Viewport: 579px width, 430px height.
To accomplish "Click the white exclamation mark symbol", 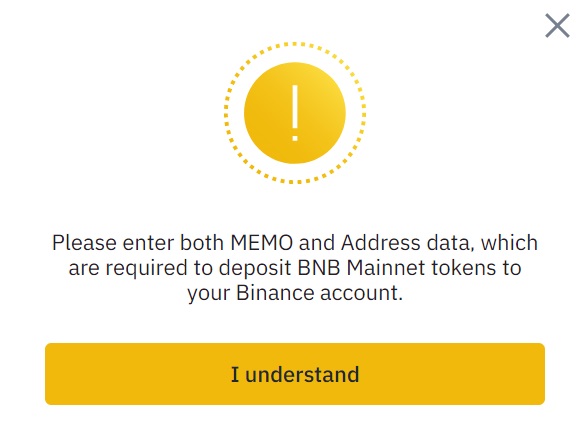I will click(x=295, y=113).
